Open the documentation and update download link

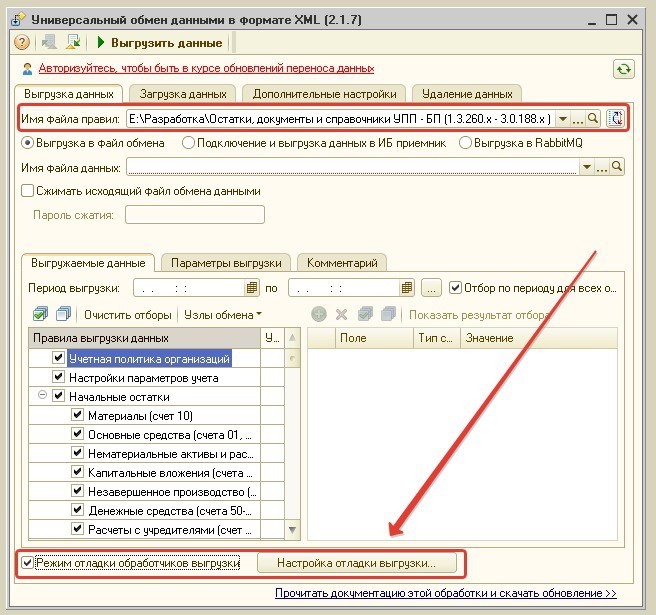pyautogui.click(x=446, y=593)
